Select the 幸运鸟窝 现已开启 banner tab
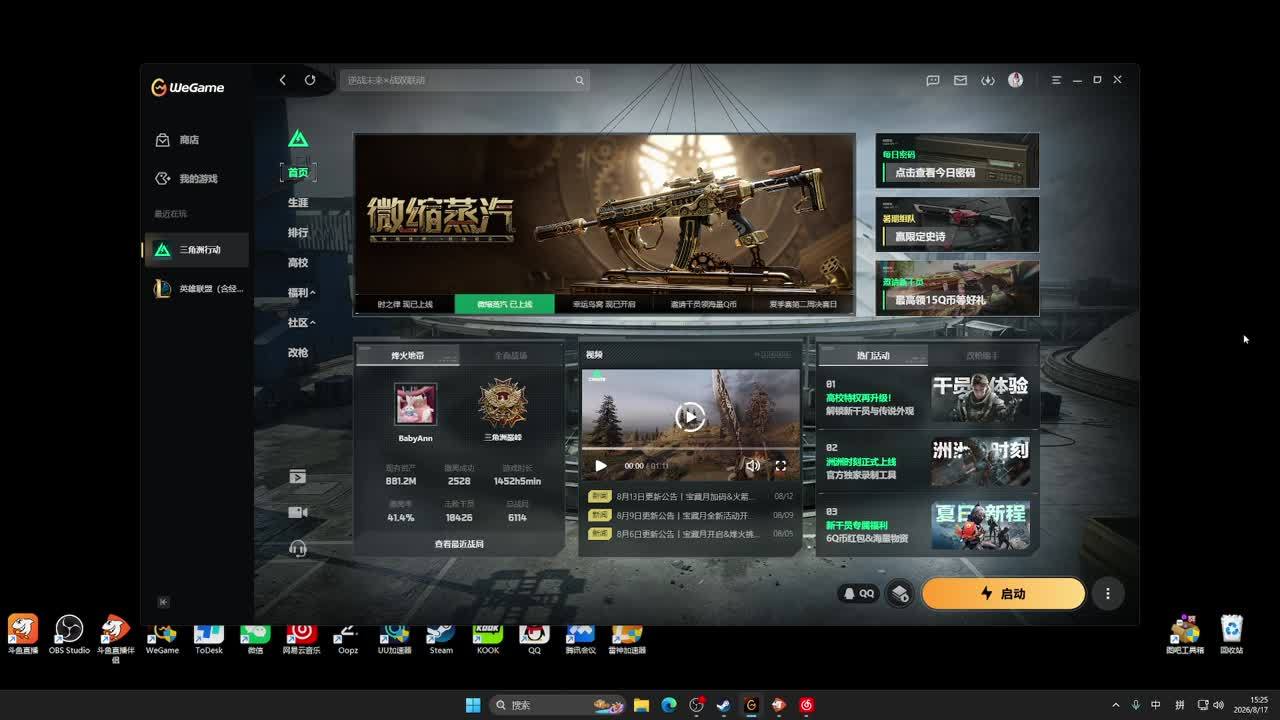The width and height of the screenshot is (1280, 720). click(604, 304)
